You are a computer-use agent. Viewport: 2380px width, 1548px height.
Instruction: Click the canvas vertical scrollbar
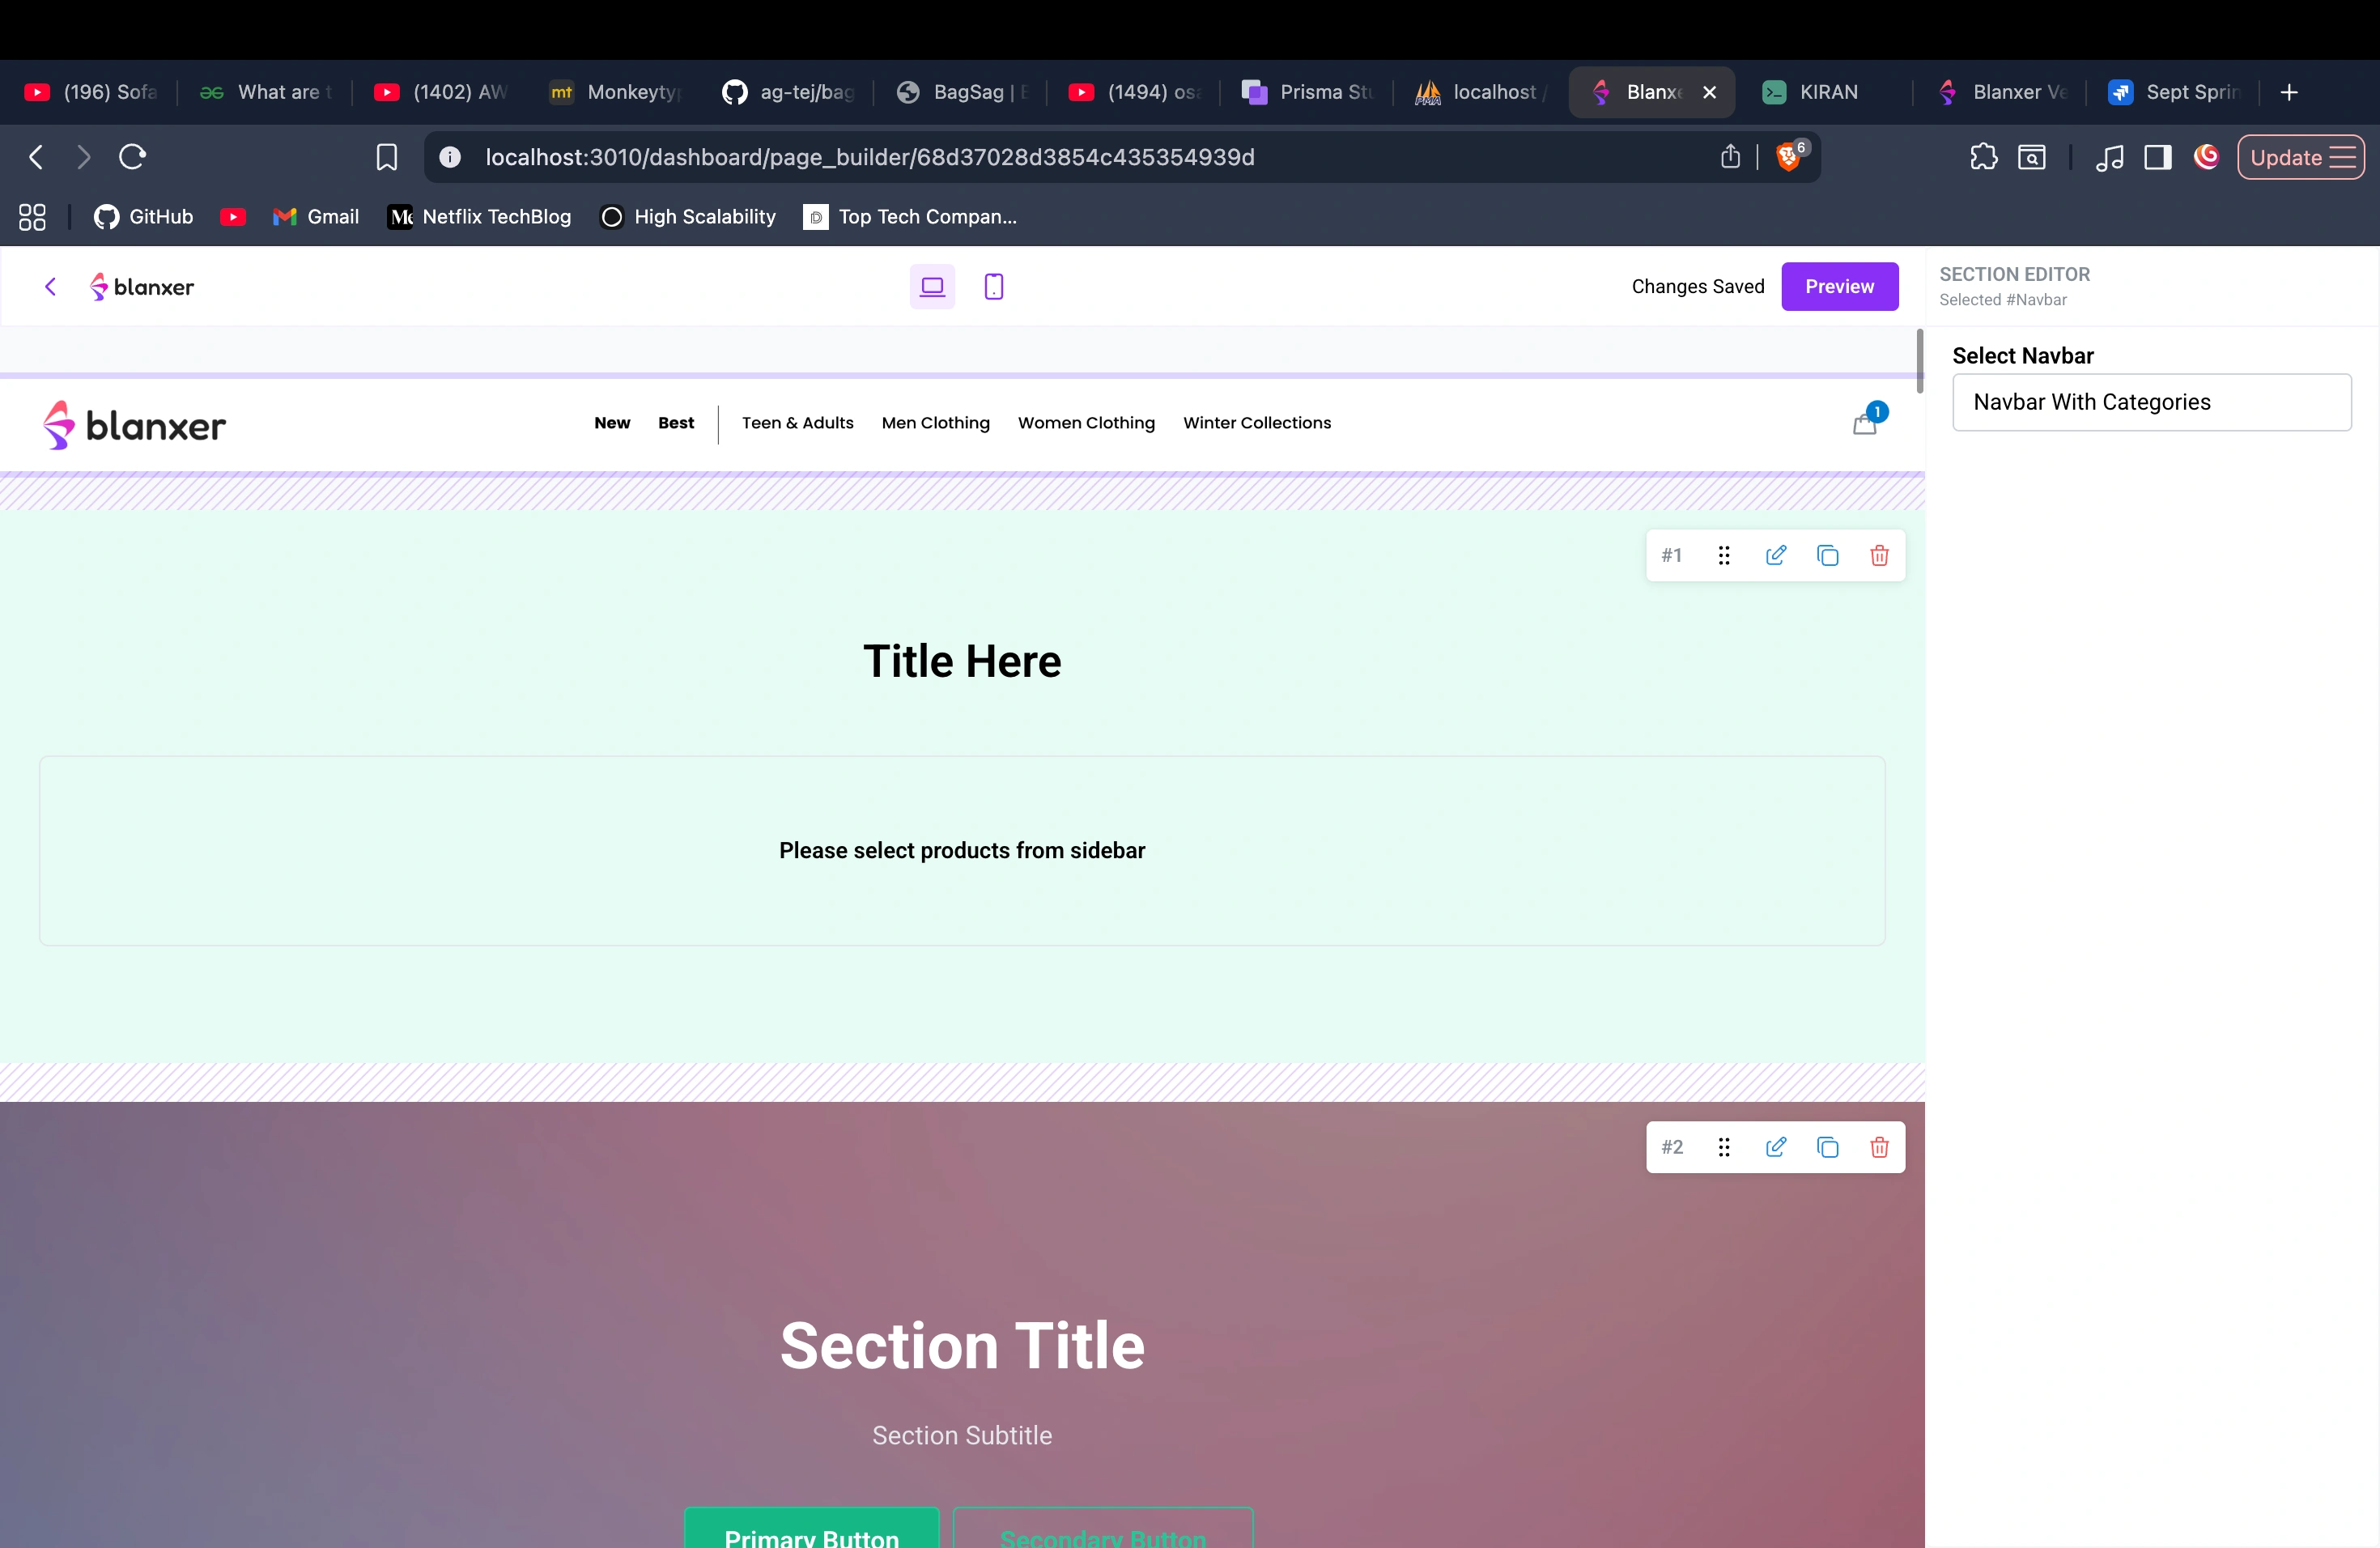pos(1919,360)
